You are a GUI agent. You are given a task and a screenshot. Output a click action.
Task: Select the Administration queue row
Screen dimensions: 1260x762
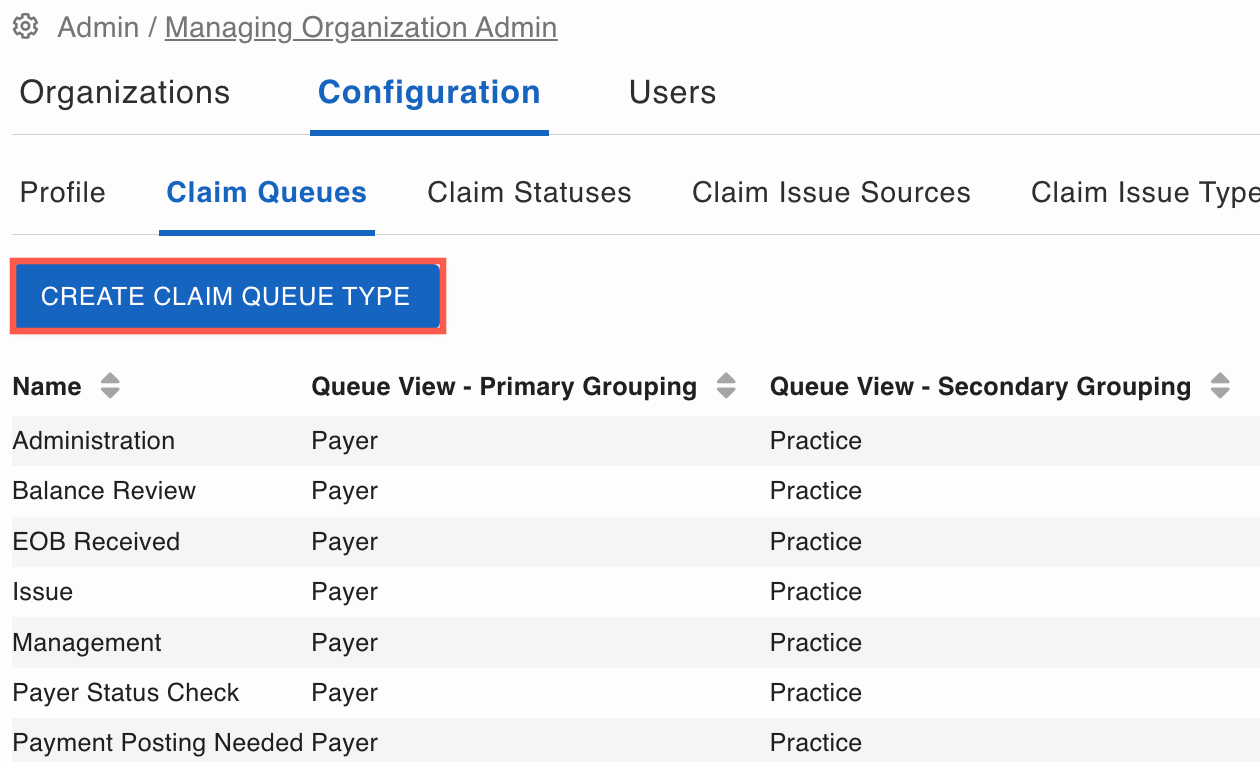(x=94, y=441)
